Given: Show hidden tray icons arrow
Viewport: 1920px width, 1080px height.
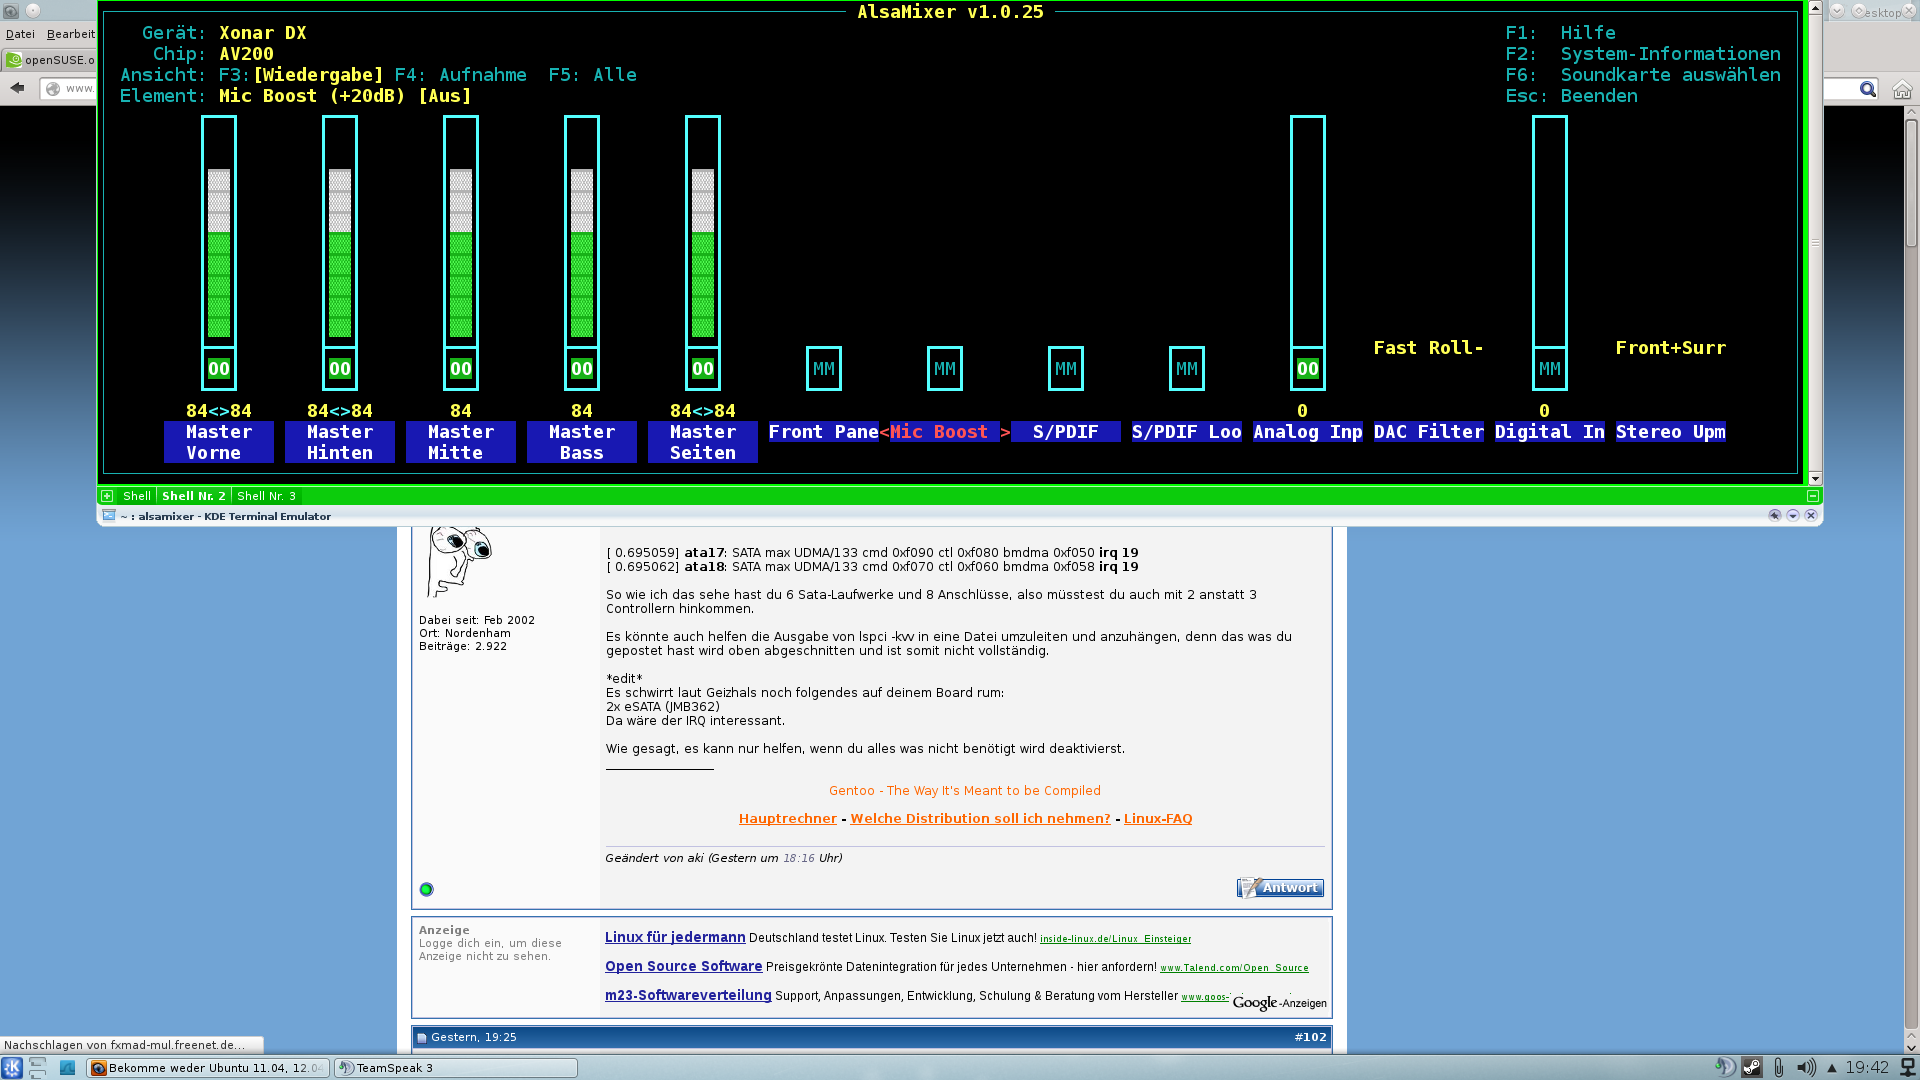Looking at the screenshot, I should tap(1832, 1067).
